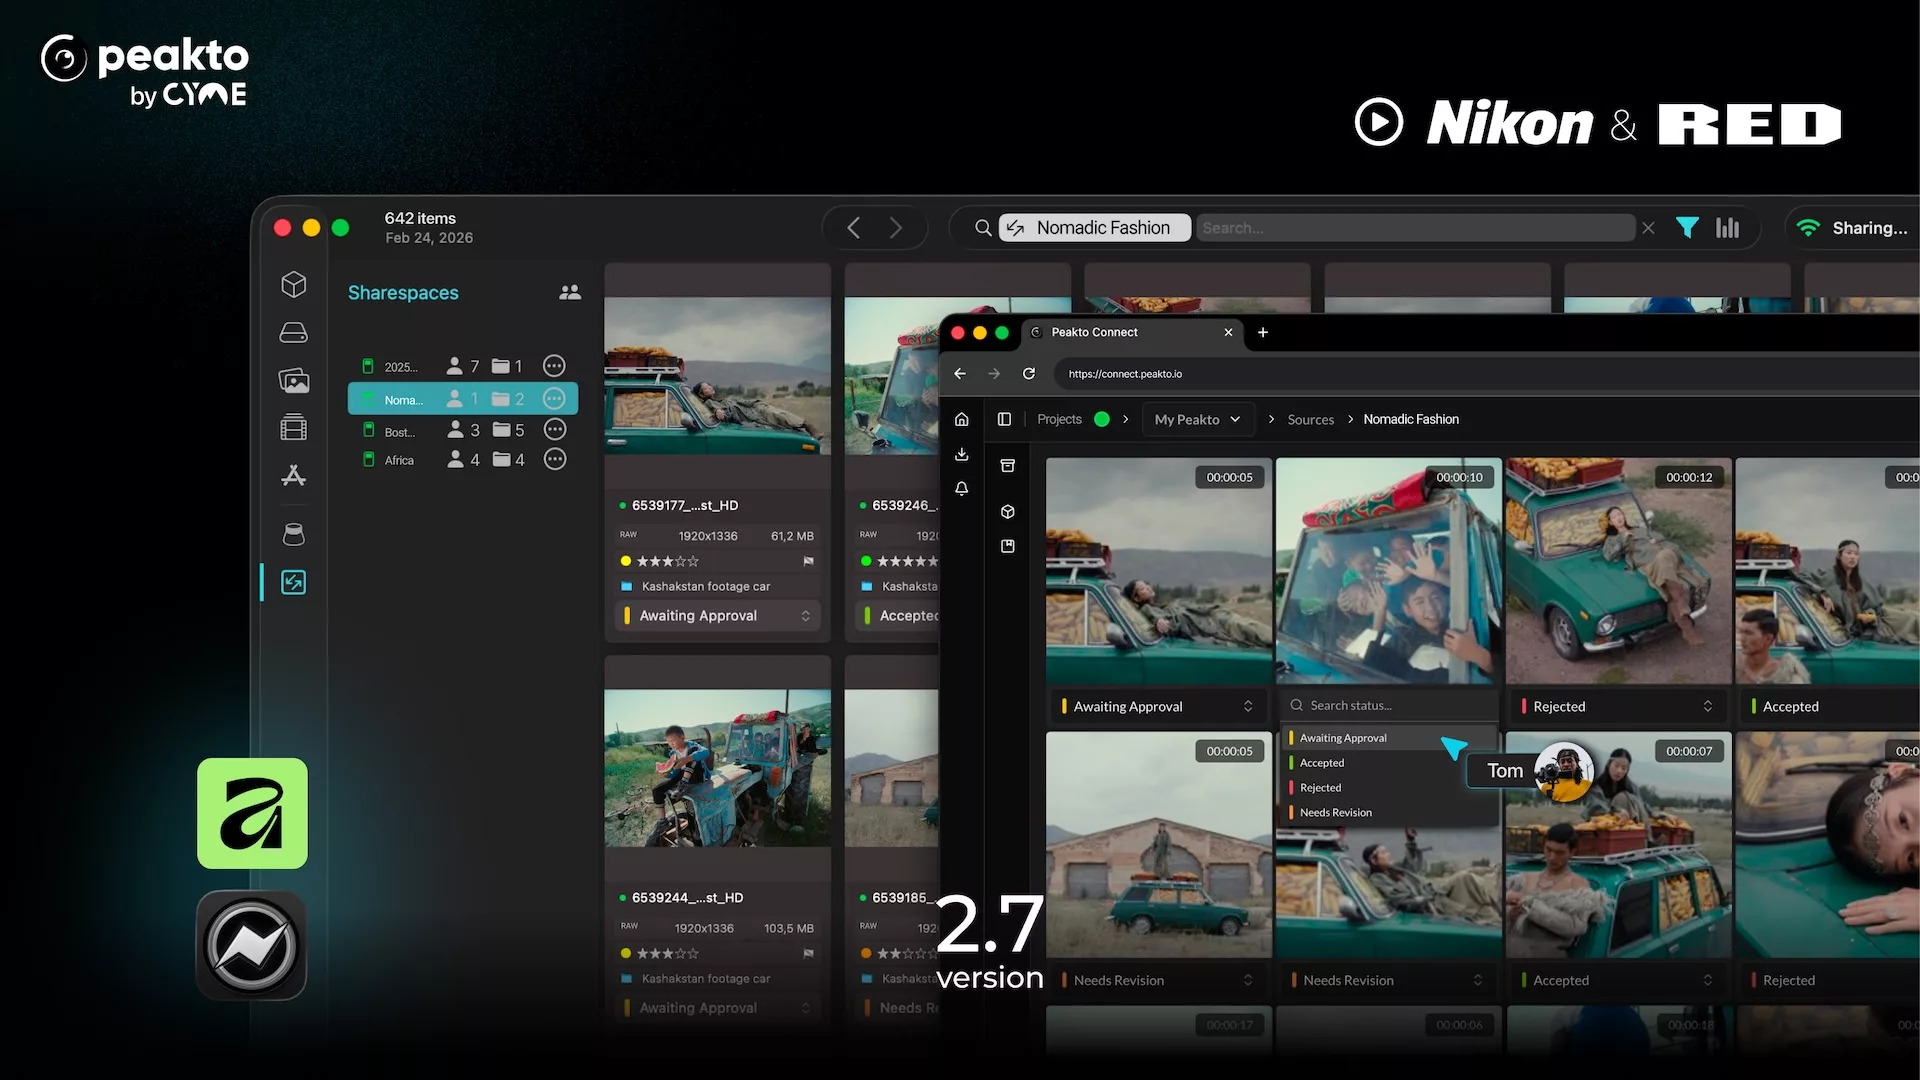The height and width of the screenshot is (1080, 1920).
Task: Choose Needs Revision in status list
Action: point(1336,812)
